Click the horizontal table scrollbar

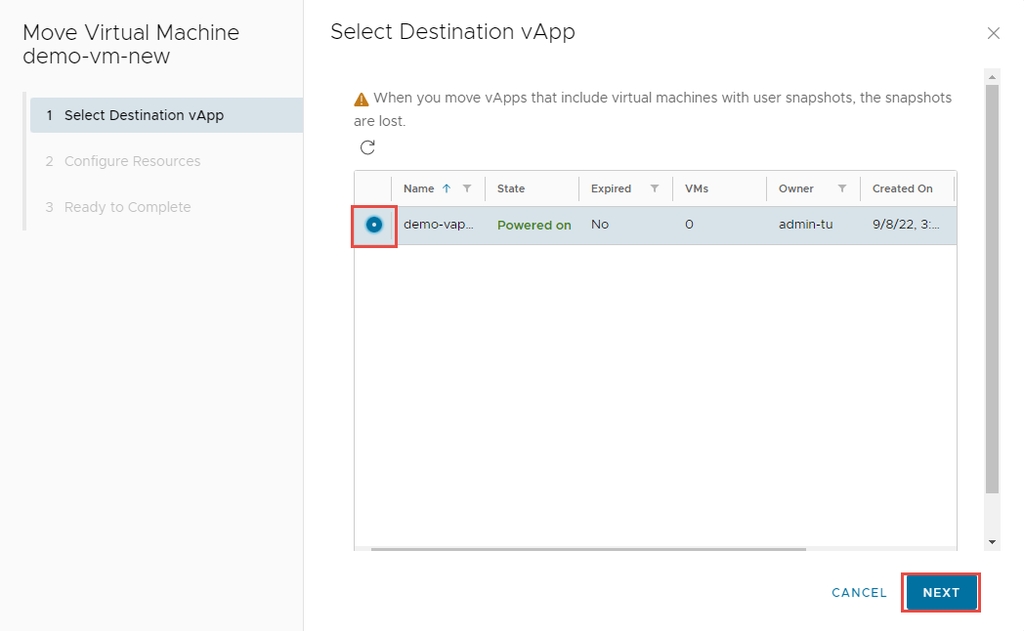point(588,548)
